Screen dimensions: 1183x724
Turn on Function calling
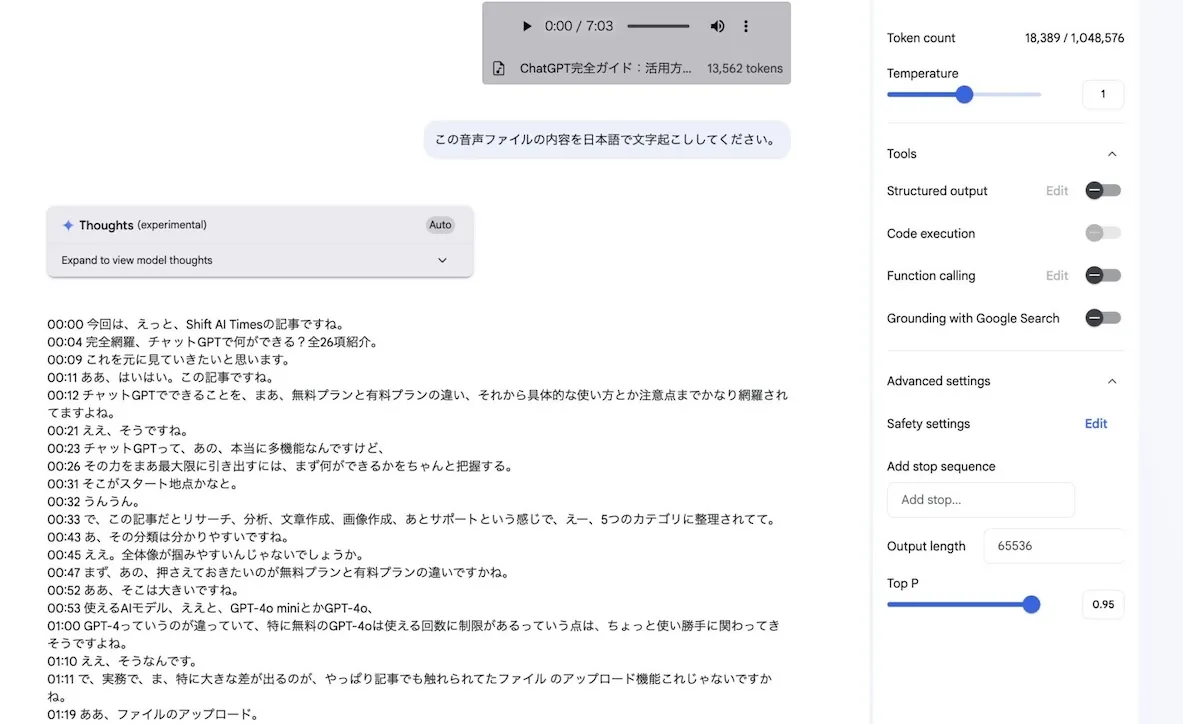point(1102,275)
